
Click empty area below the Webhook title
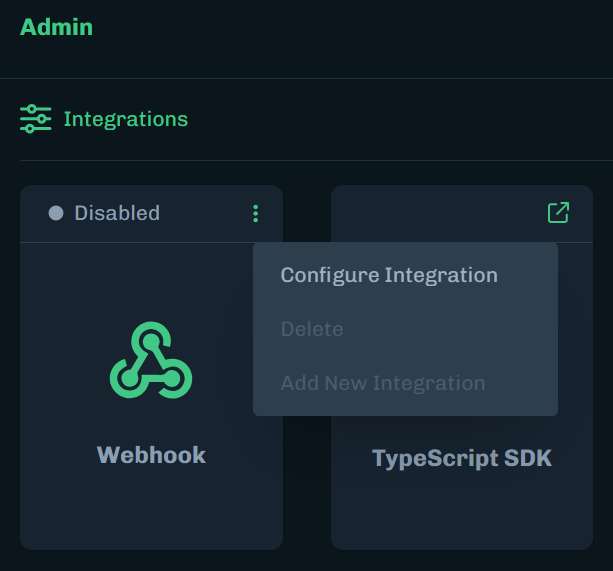coord(151,510)
